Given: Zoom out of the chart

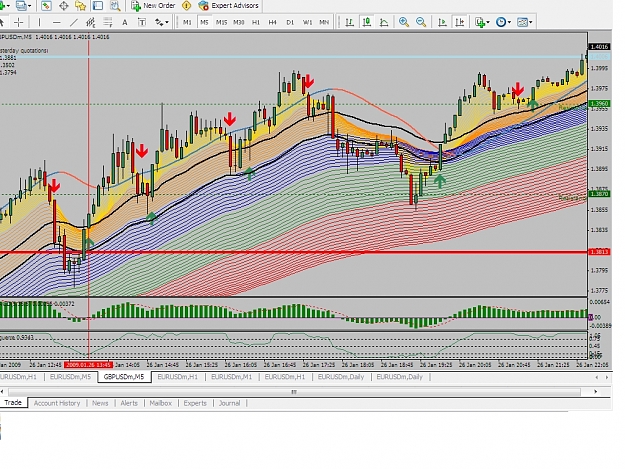Looking at the screenshot, I should (421, 22).
